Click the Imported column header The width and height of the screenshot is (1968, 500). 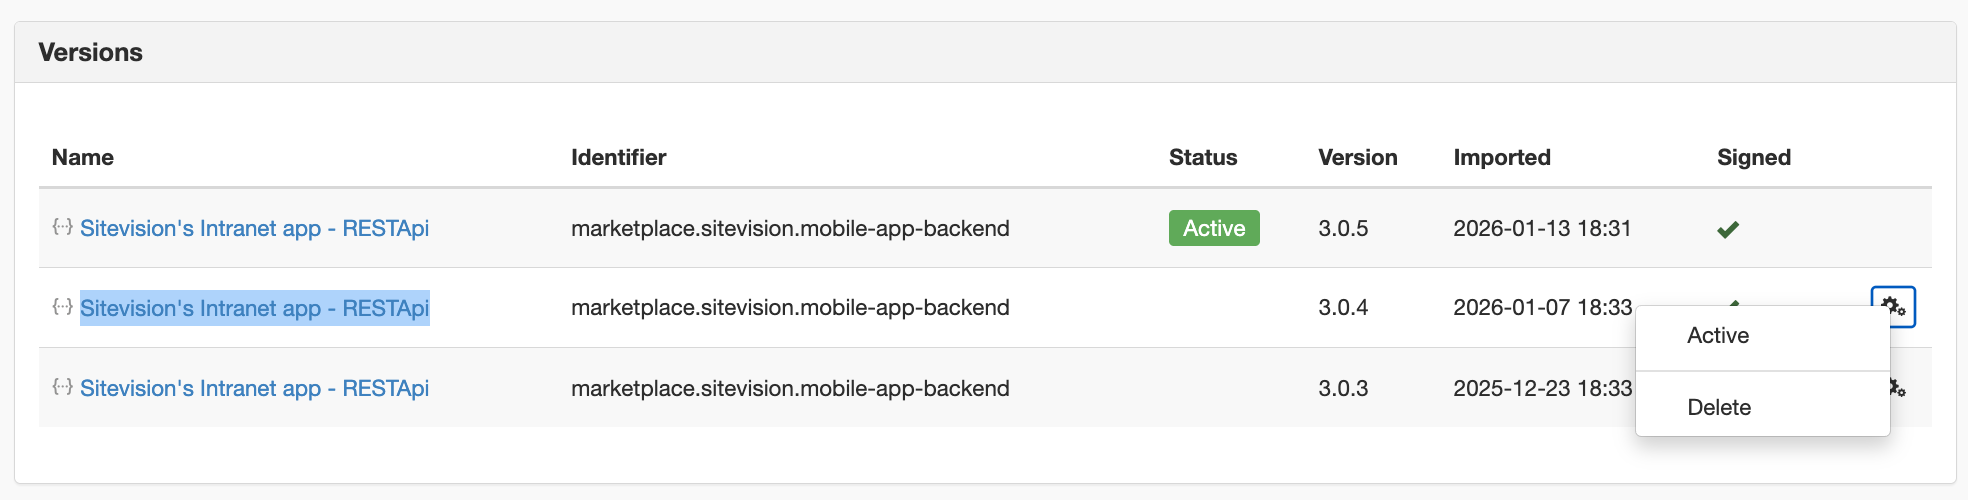click(x=1502, y=157)
